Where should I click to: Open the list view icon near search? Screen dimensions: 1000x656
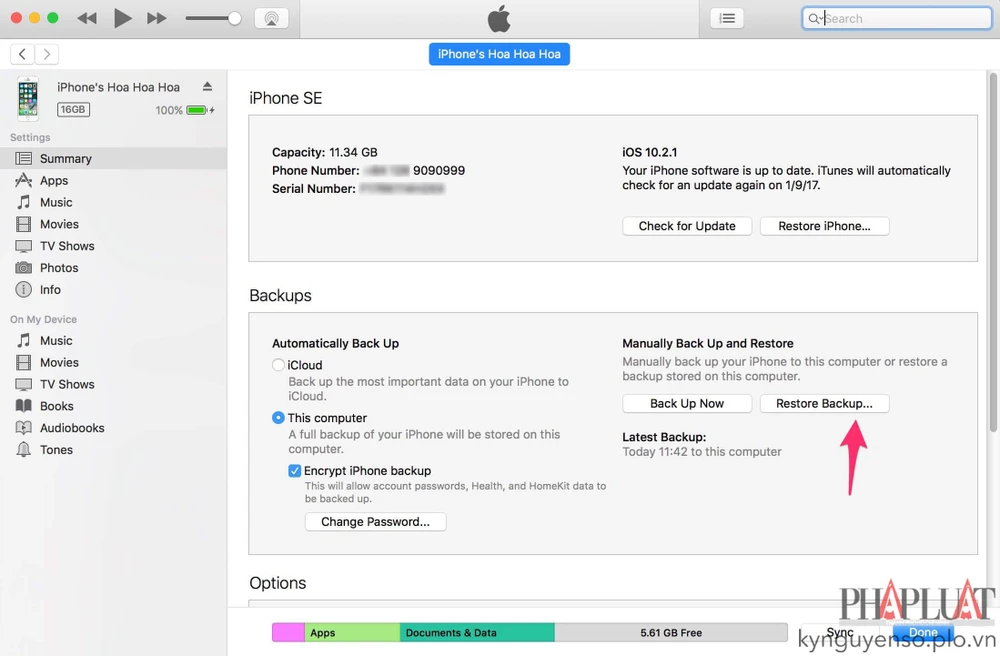[727, 18]
